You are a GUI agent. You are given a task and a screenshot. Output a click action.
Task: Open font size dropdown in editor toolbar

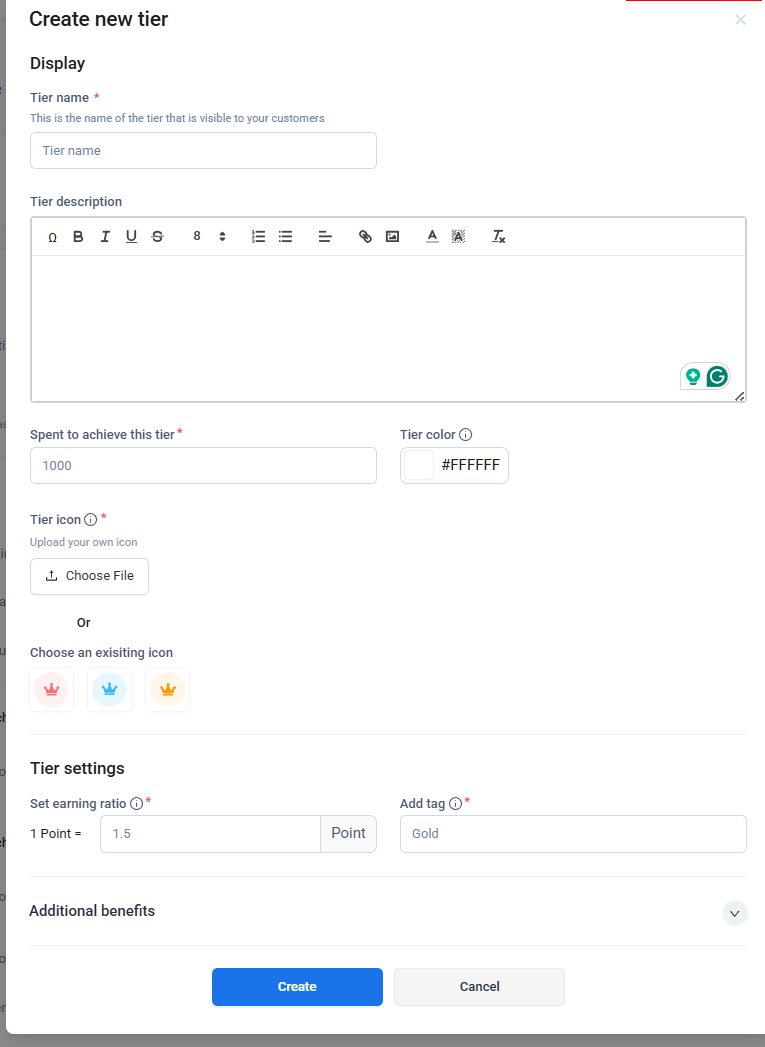click(x=209, y=237)
